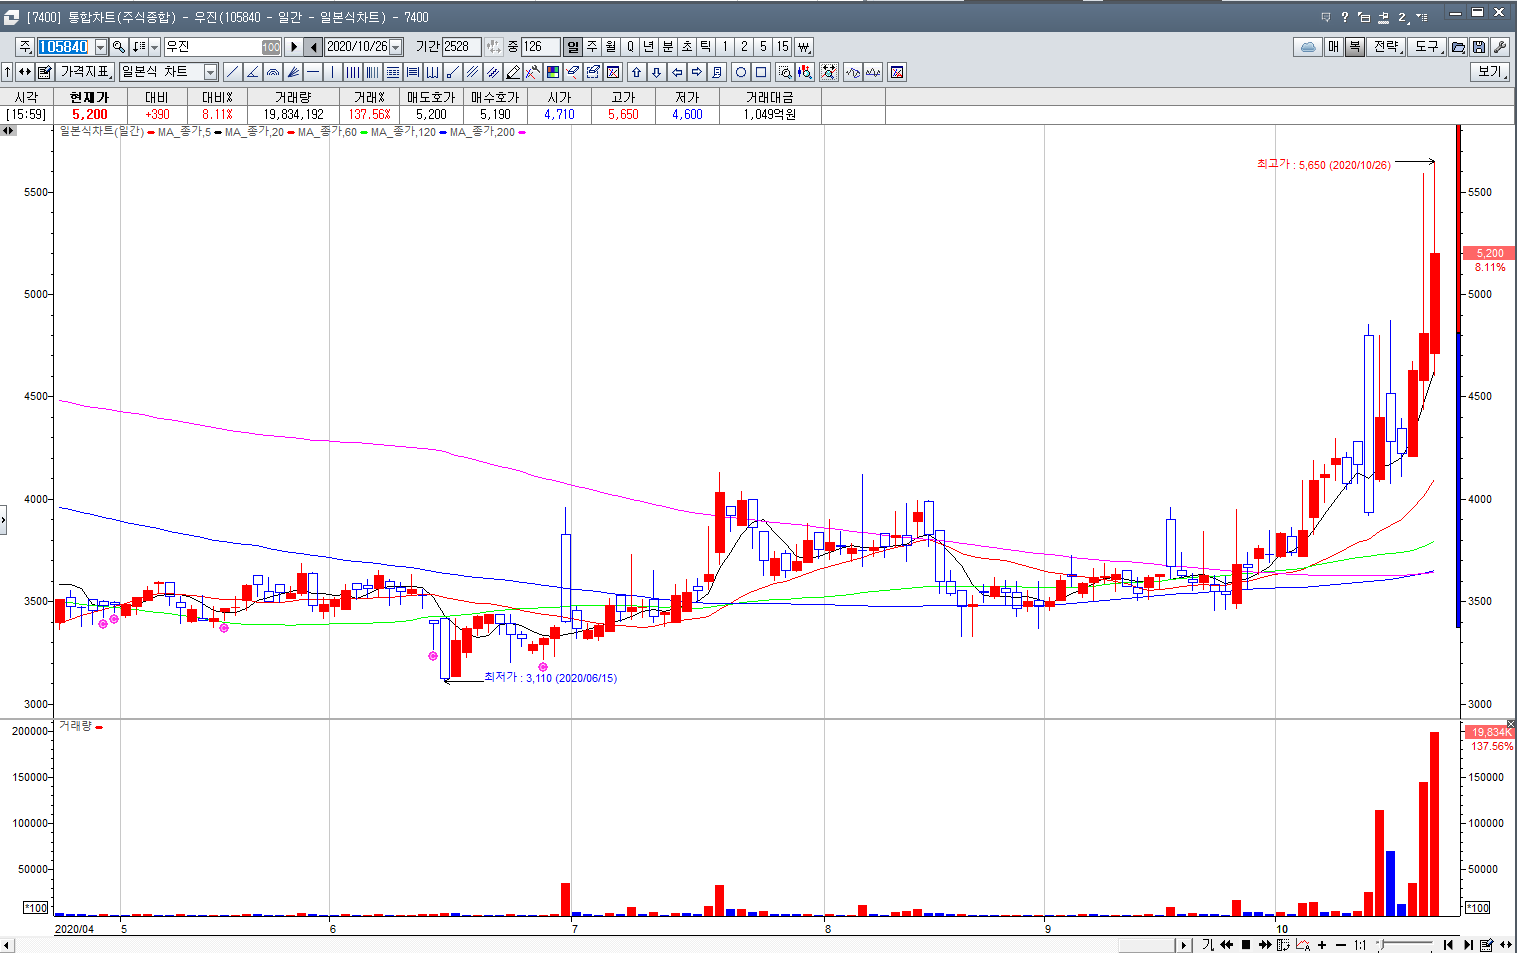Click the save chart floppy icon
The image size is (1517, 953).
point(1479,47)
